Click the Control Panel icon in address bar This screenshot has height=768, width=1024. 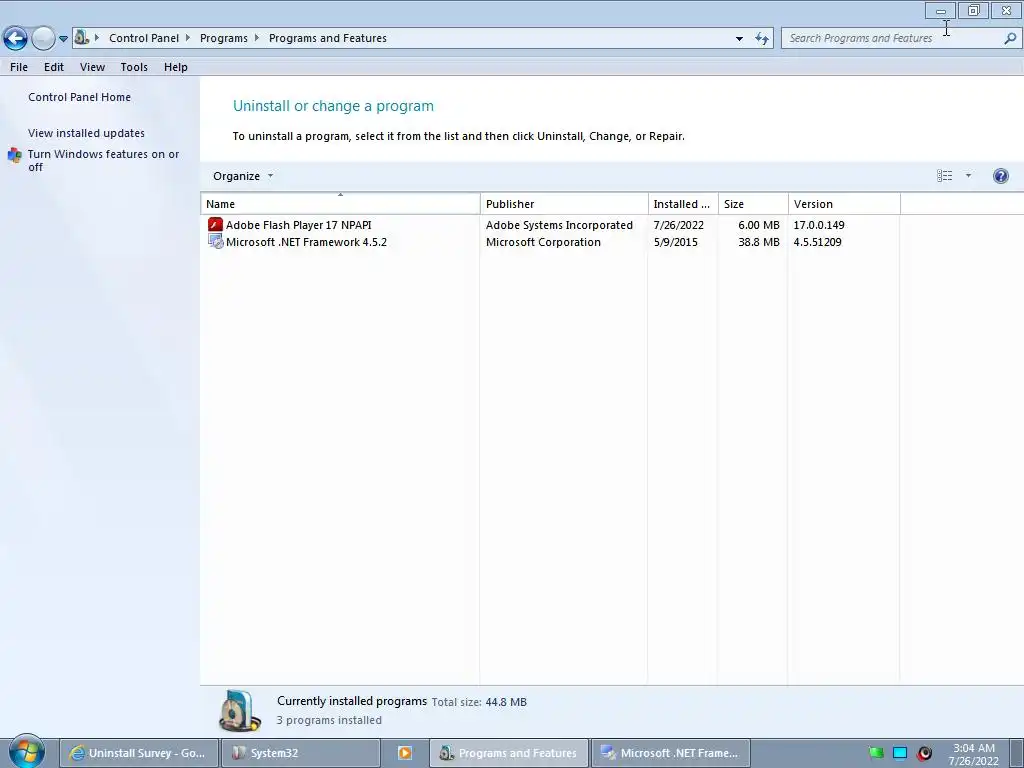click(82, 37)
